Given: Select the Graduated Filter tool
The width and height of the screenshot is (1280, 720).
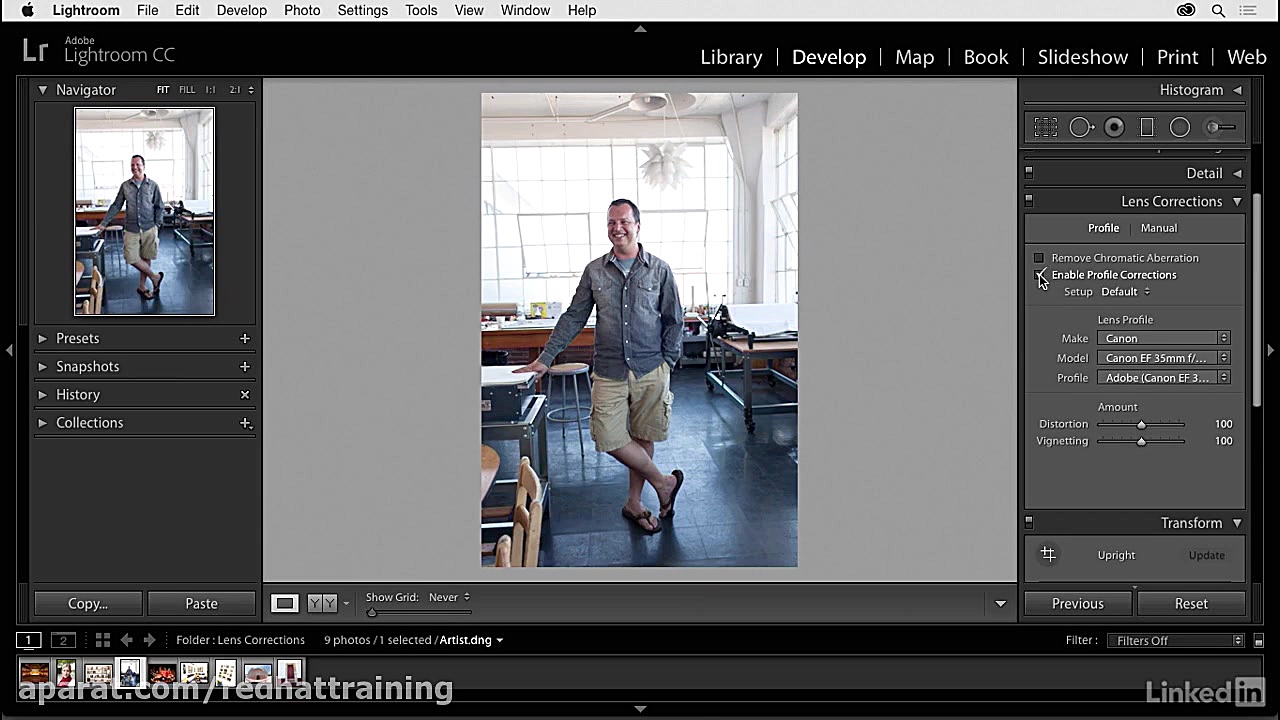Looking at the screenshot, I should point(1147,127).
